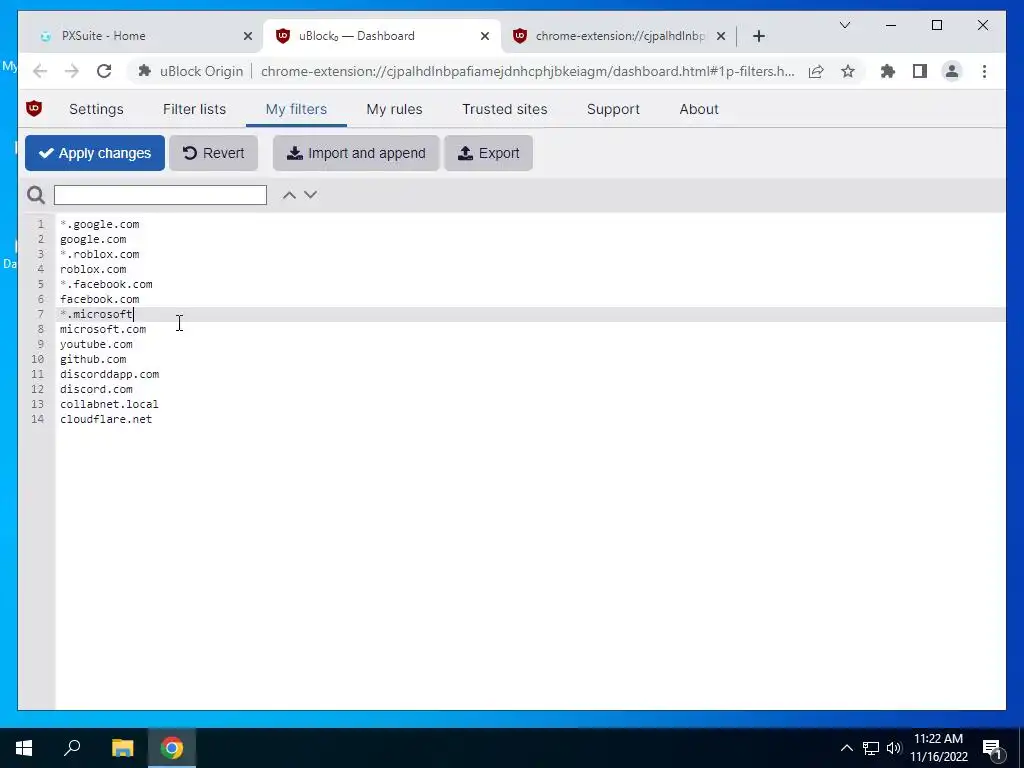The width and height of the screenshot is (1024, 768).
Task: Open the taskbar clock and date
Action: click(x=938, y=748)
